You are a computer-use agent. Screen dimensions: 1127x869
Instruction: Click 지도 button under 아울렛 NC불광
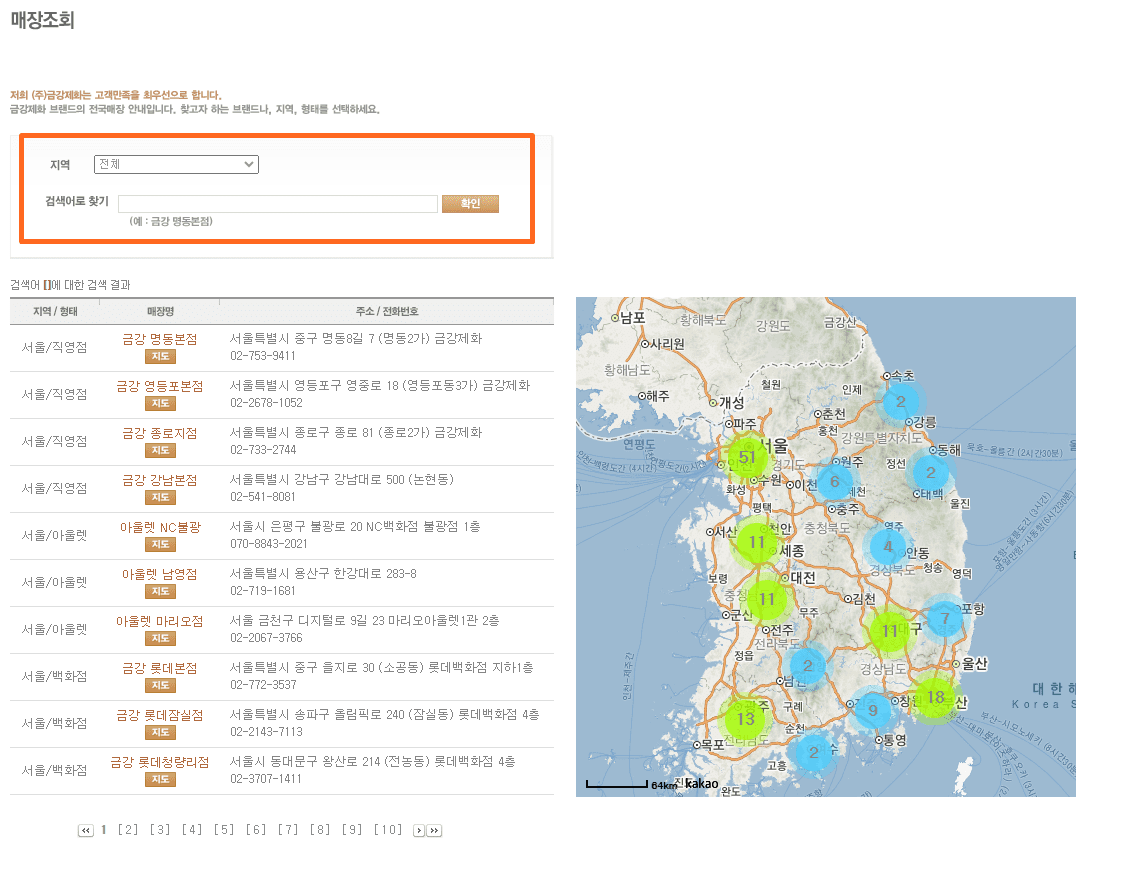160,545
